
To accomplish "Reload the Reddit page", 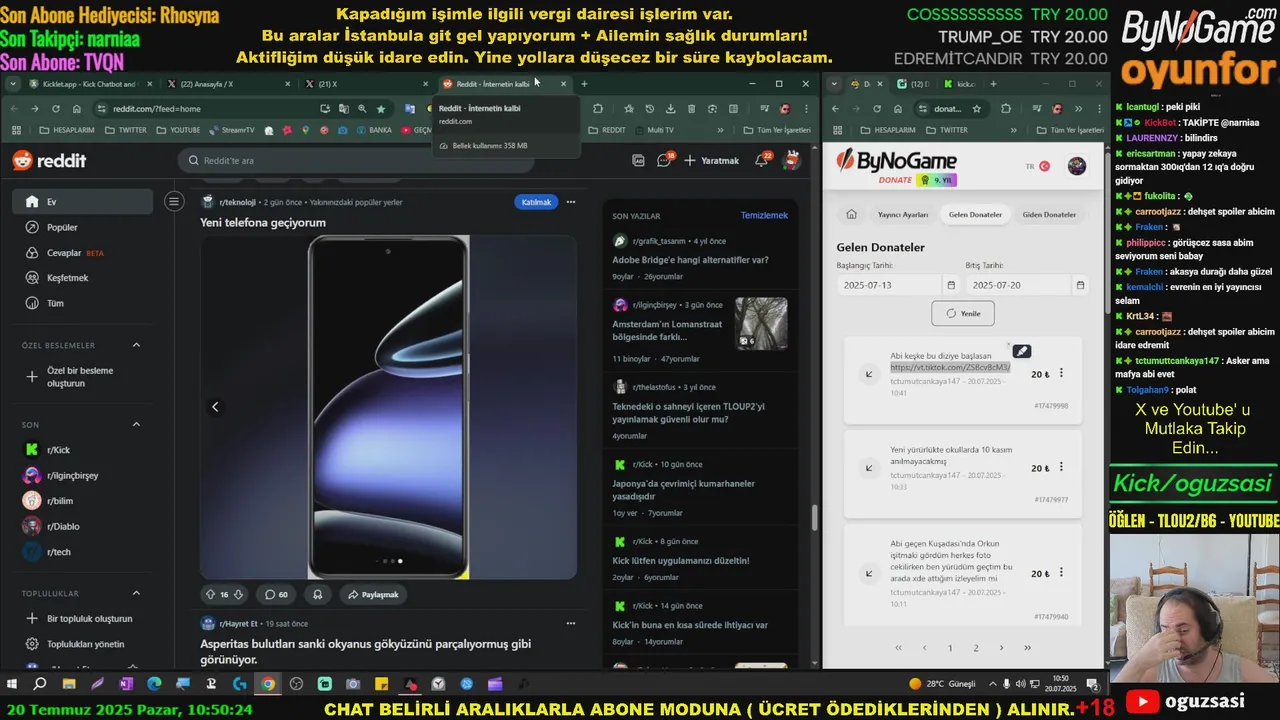I will click(x=55, y=108).
